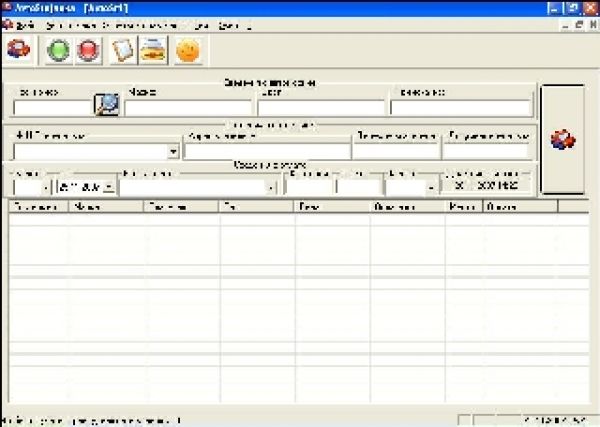Open the dropdown just left of the date display
This screenshot has width=600, height=427.
click(430, 187)
